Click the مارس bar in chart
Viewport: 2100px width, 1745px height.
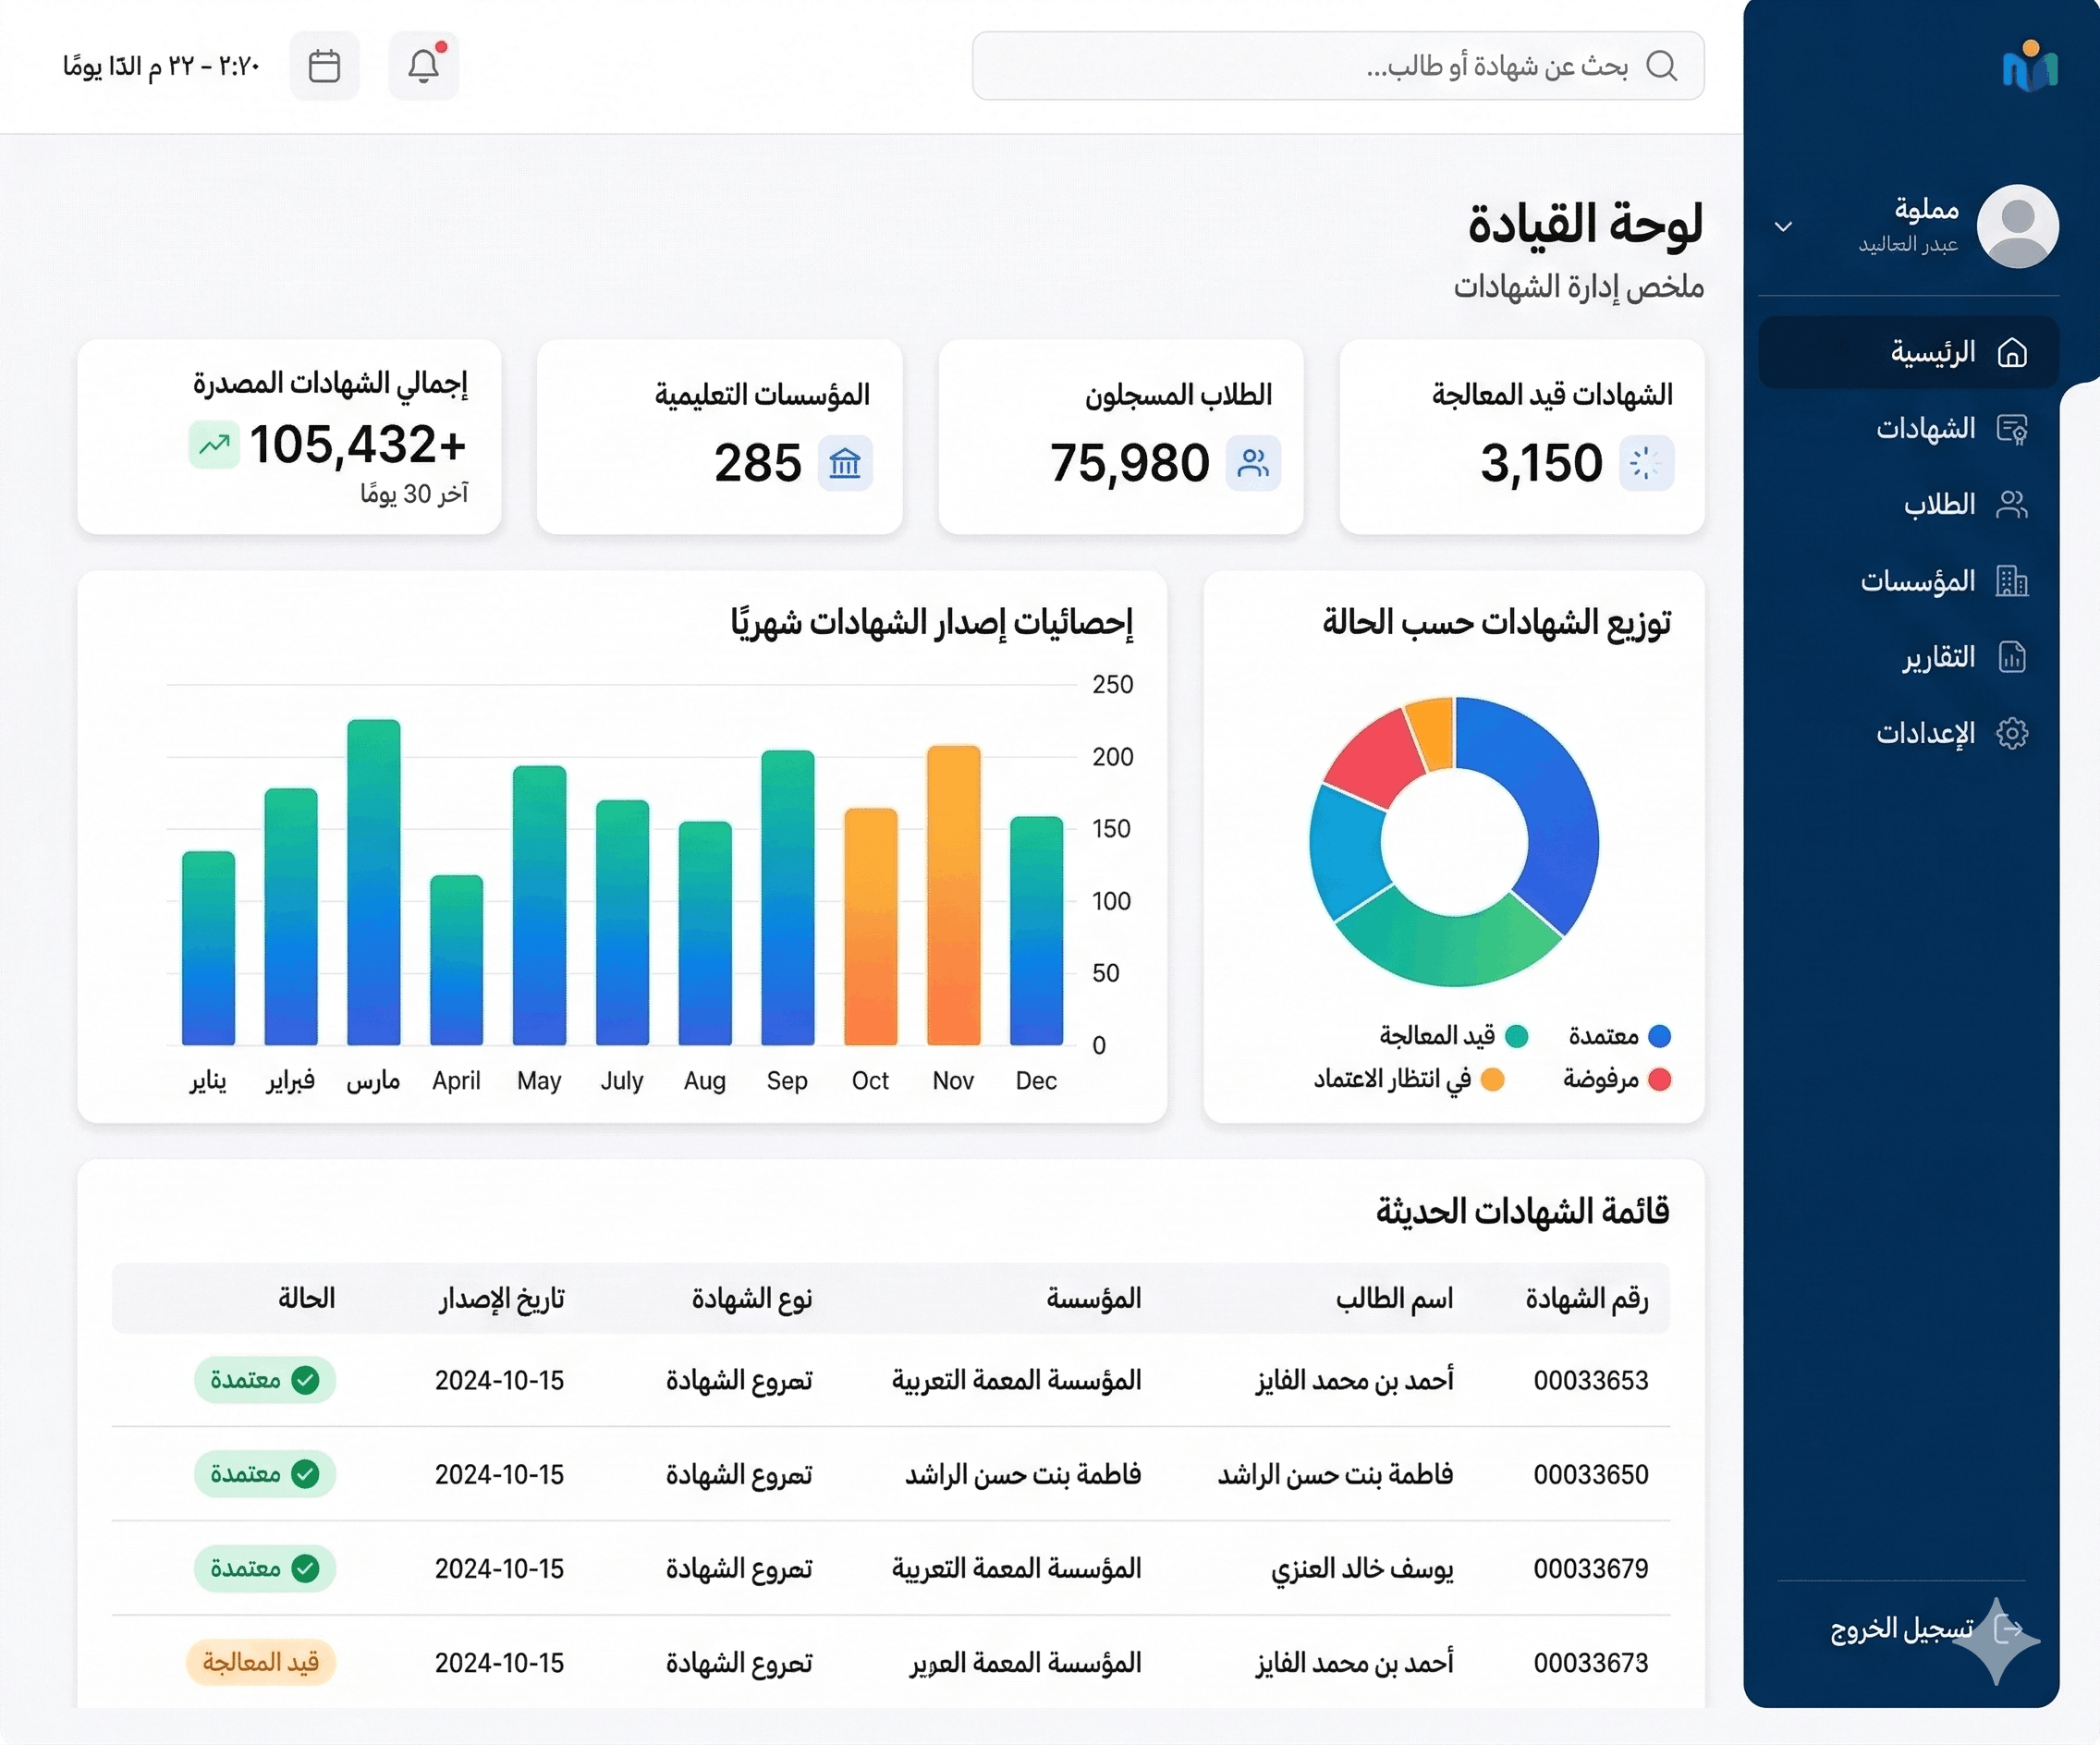point(374,882)
